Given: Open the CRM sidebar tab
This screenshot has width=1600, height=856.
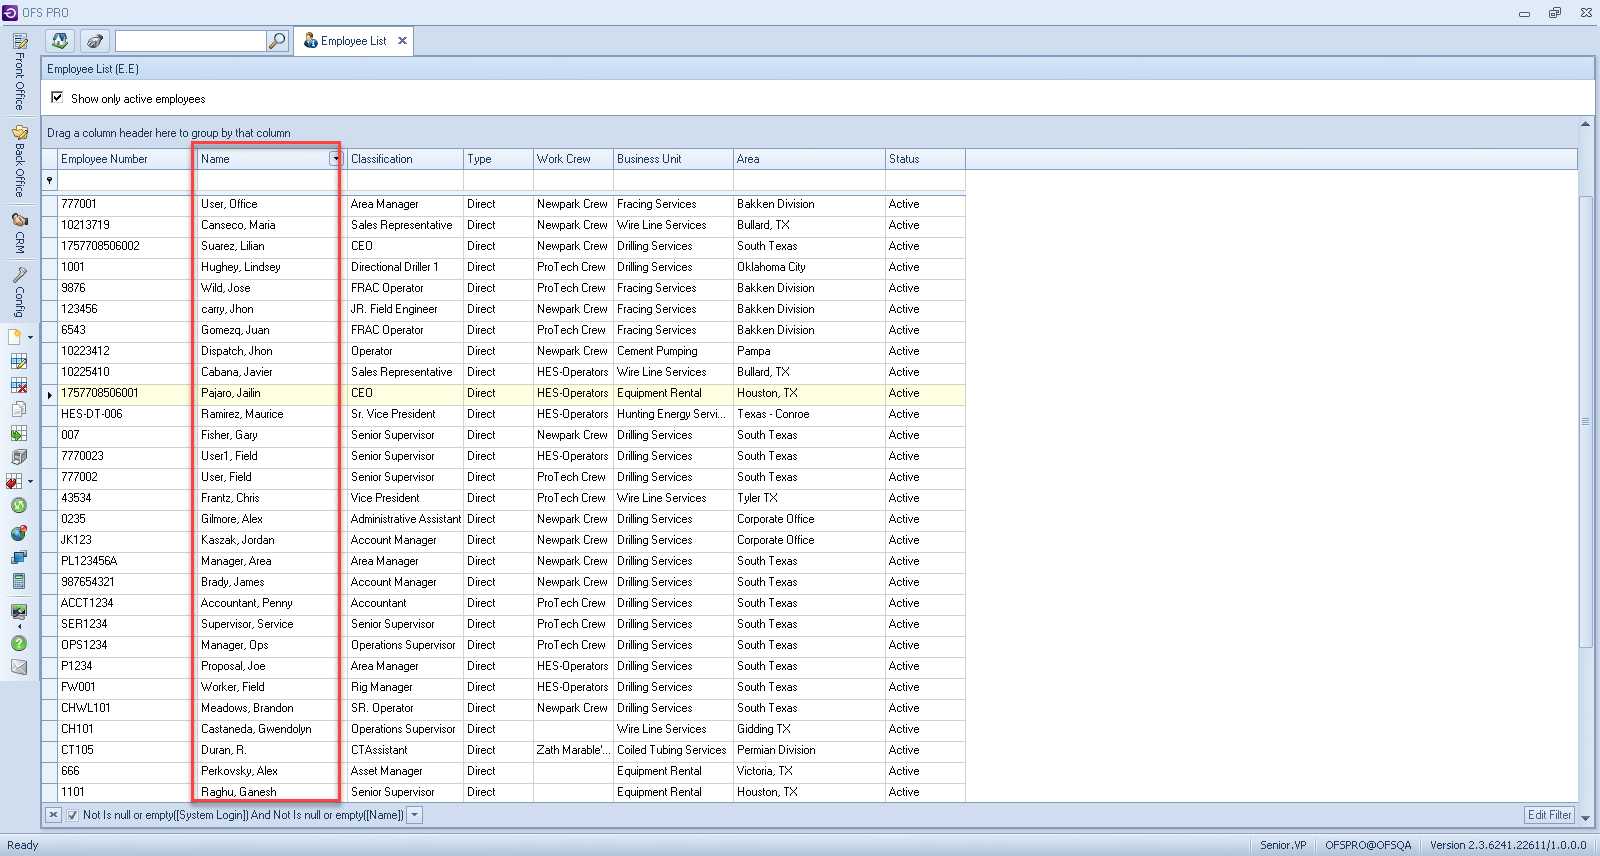Looking at the screenshot, I should (x=19, y=232).
